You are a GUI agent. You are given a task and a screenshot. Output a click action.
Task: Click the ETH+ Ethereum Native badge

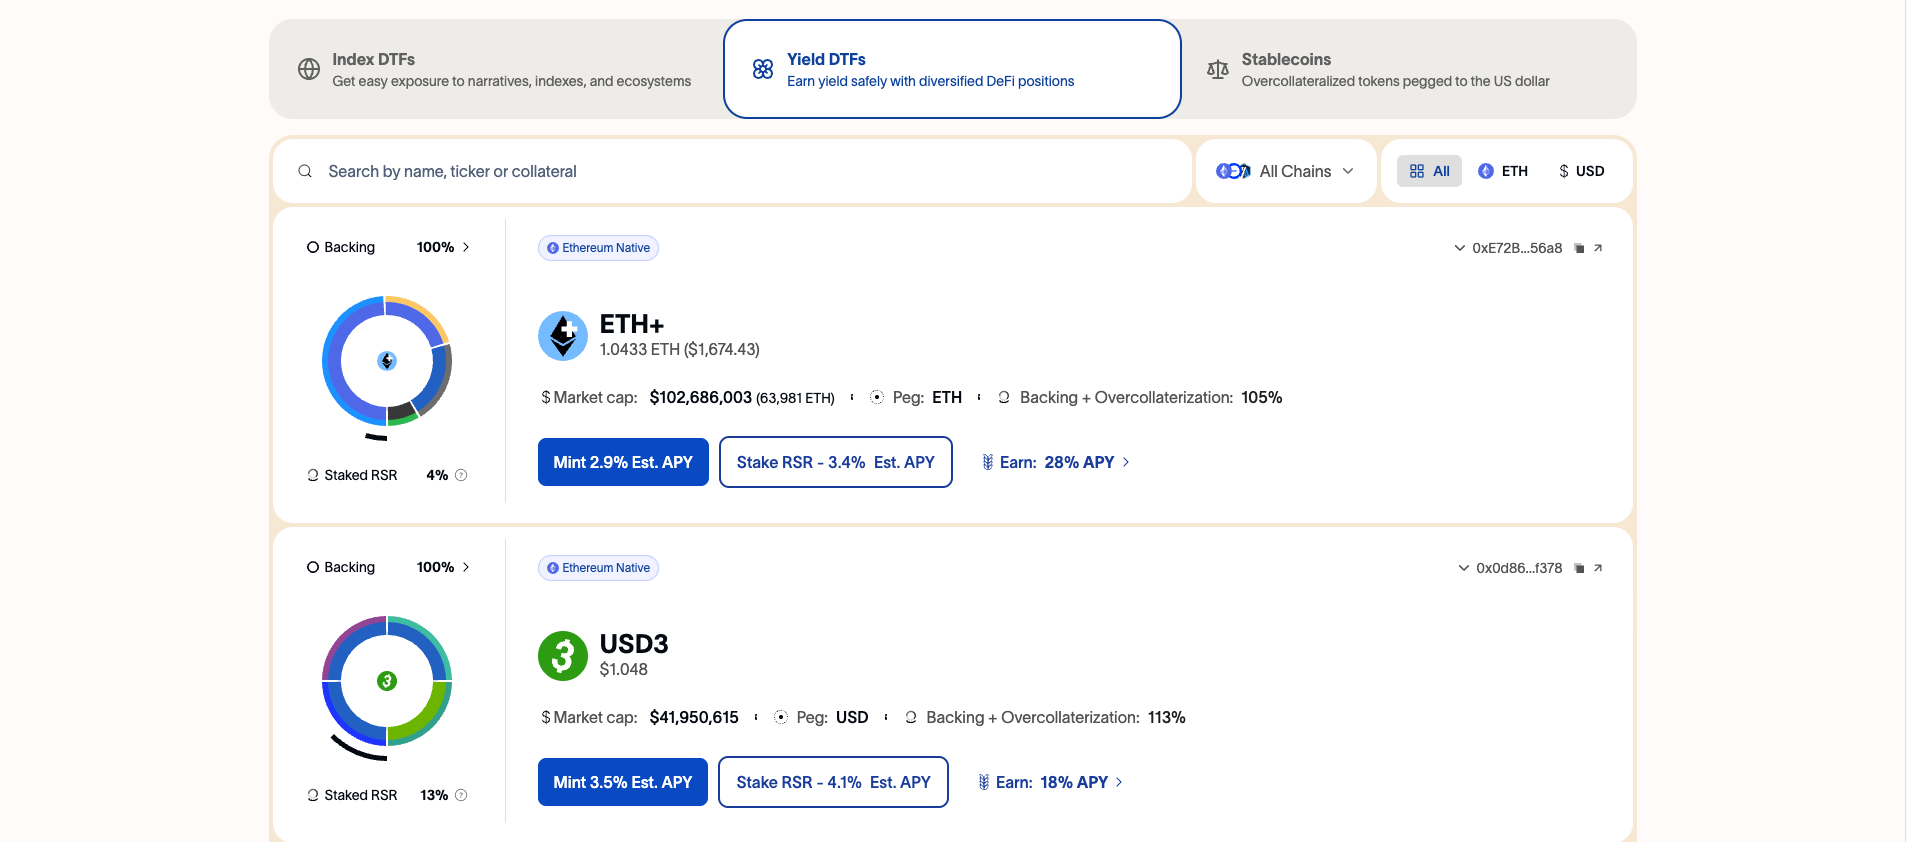598,248
